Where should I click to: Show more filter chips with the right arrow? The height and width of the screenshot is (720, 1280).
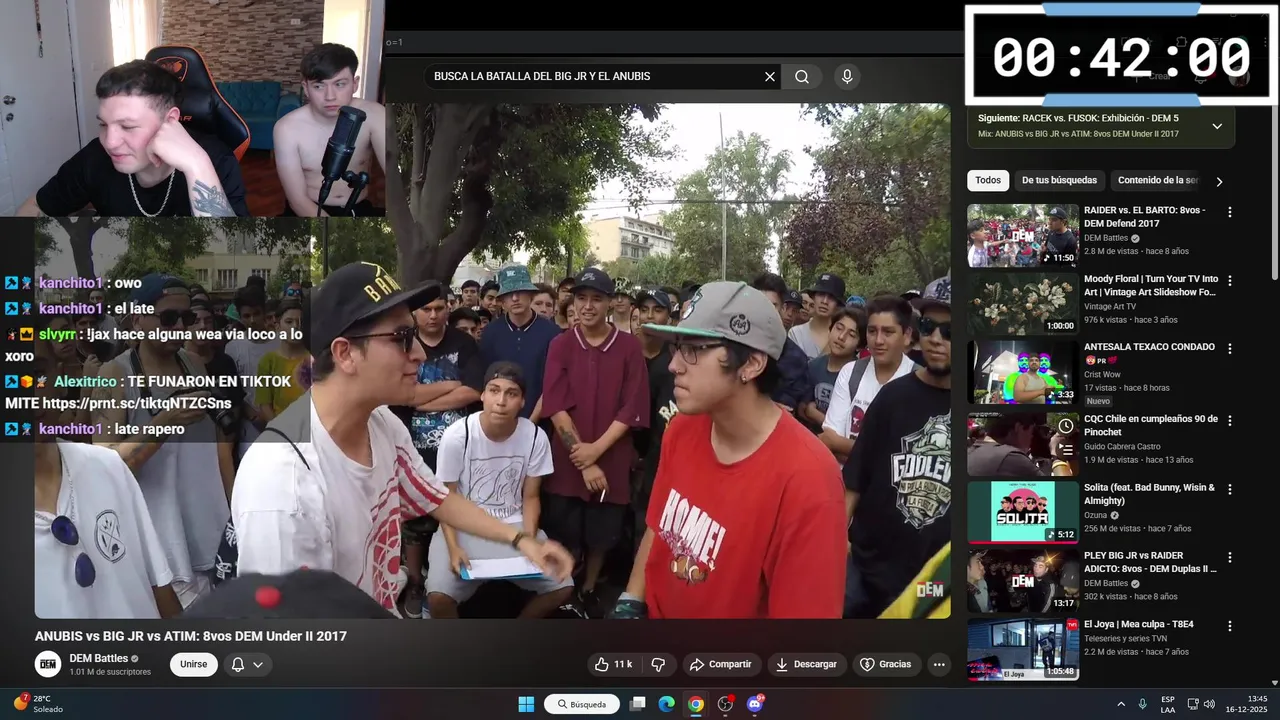point(1219,182)
